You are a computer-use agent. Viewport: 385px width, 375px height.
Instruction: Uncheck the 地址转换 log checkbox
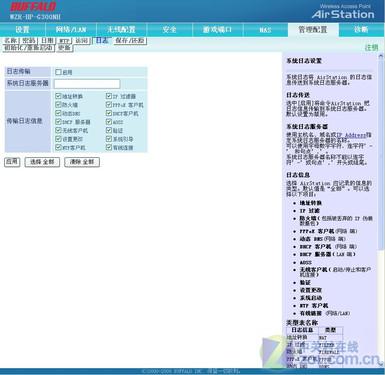coord(58,96)
